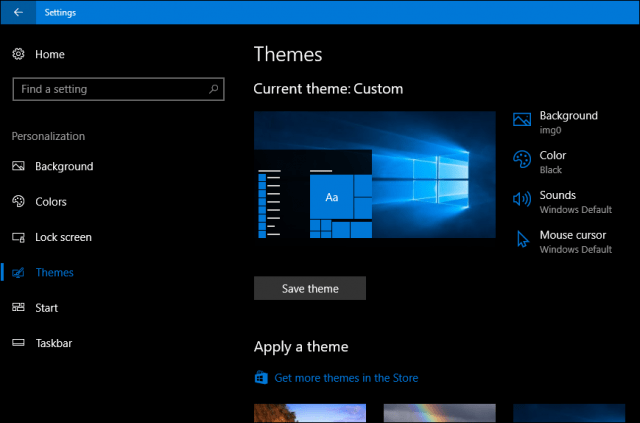
Task: Click the Find a setting search box
Action: (x=118, y=89)
